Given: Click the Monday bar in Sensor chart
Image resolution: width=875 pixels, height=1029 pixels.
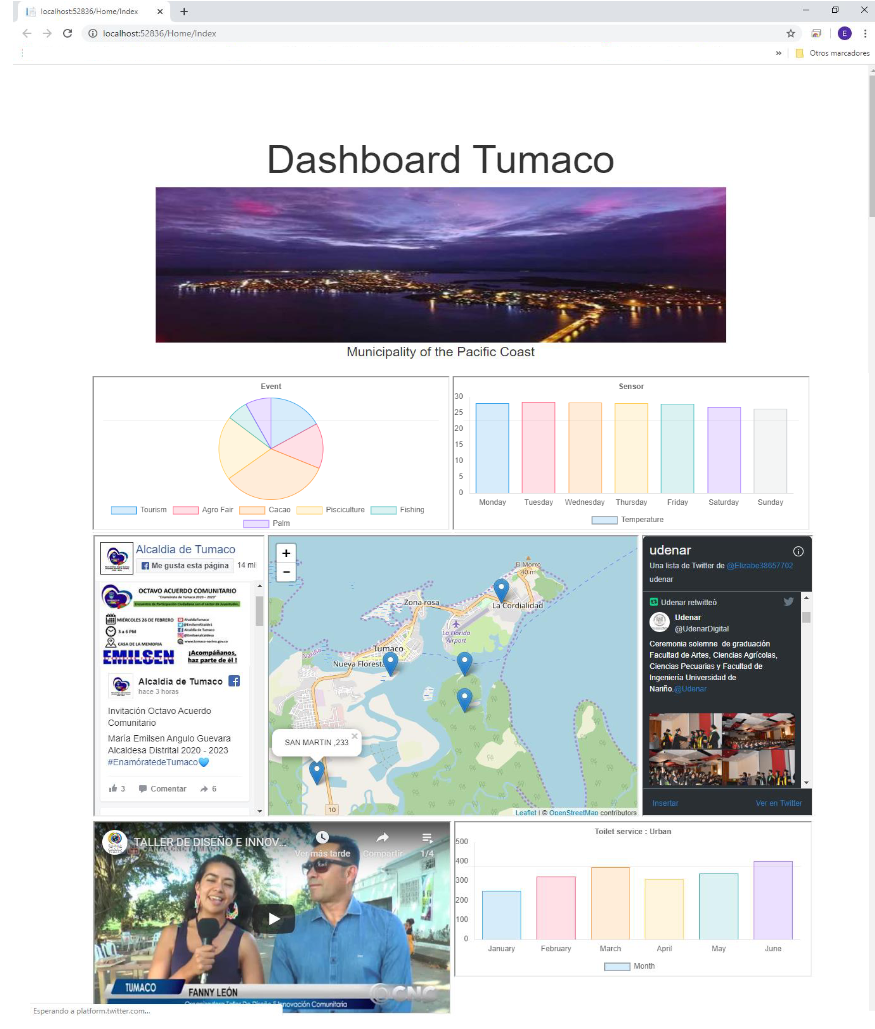Looking at the screenshot, I should point(492,448).
